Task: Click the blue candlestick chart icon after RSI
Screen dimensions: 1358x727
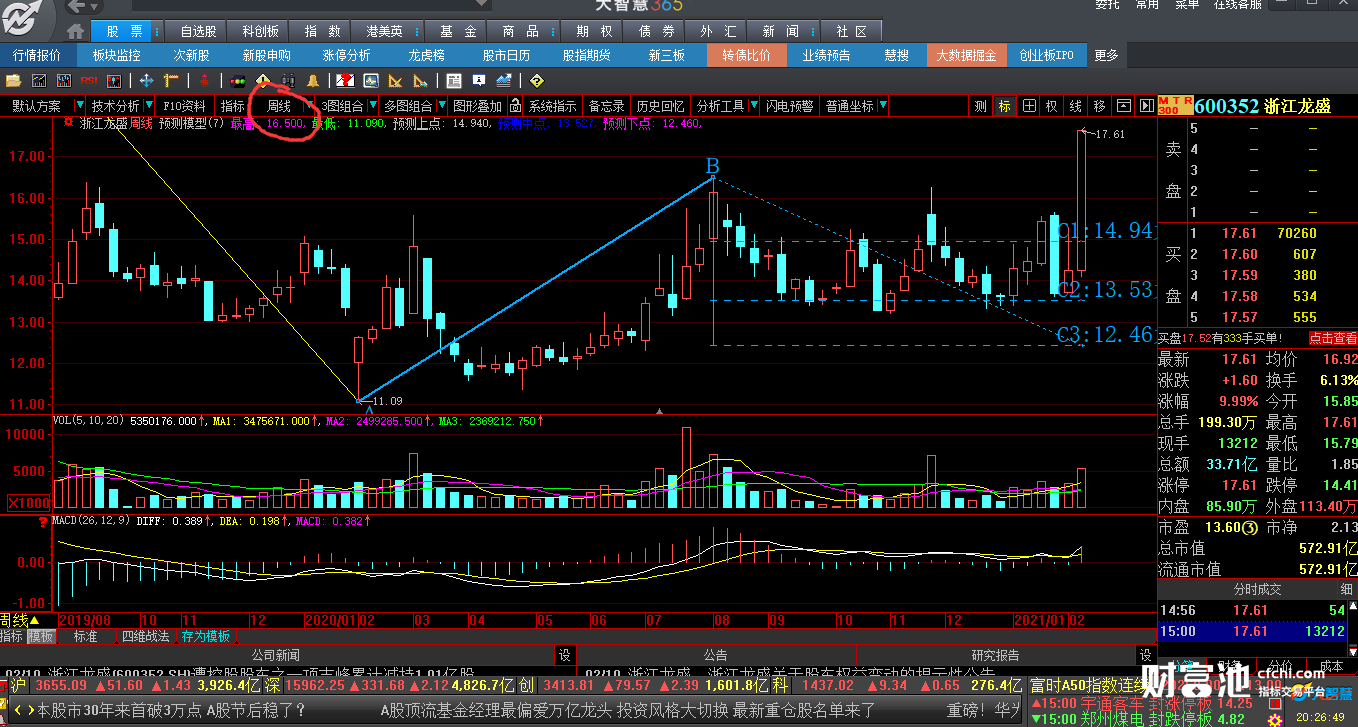Action: click(113, 80)
